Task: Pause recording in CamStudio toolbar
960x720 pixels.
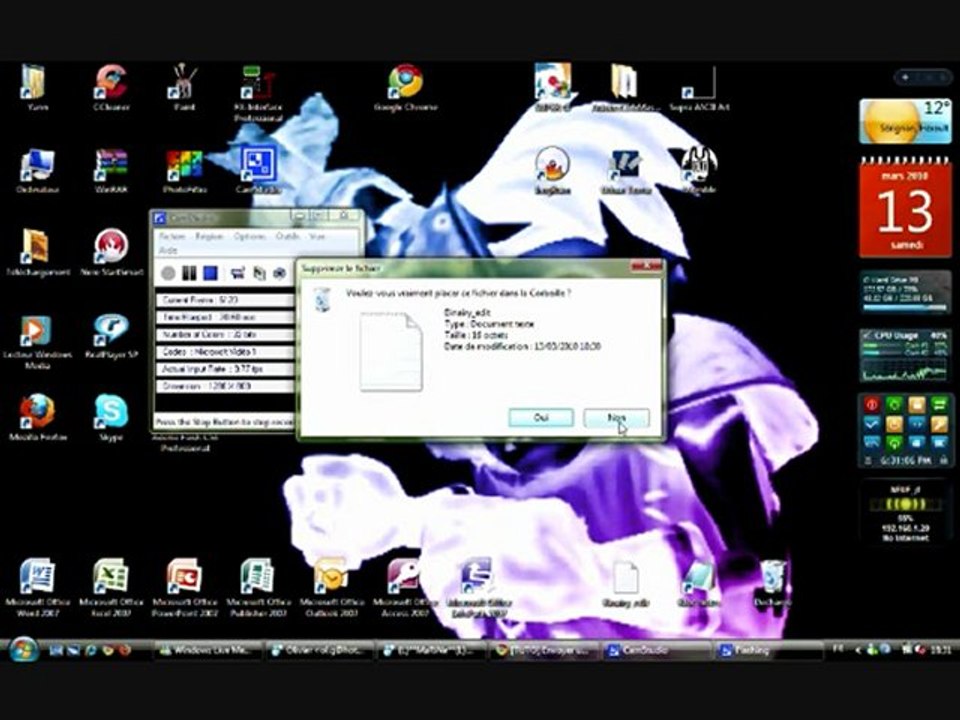Action: click(x=189, y=273)
